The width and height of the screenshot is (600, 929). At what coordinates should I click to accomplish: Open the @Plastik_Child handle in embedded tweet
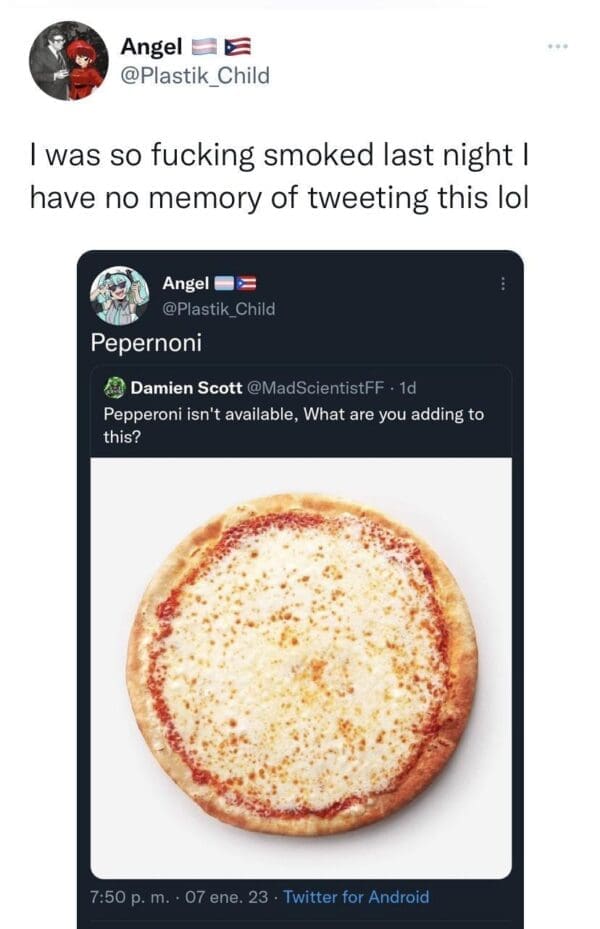[218, 308]
